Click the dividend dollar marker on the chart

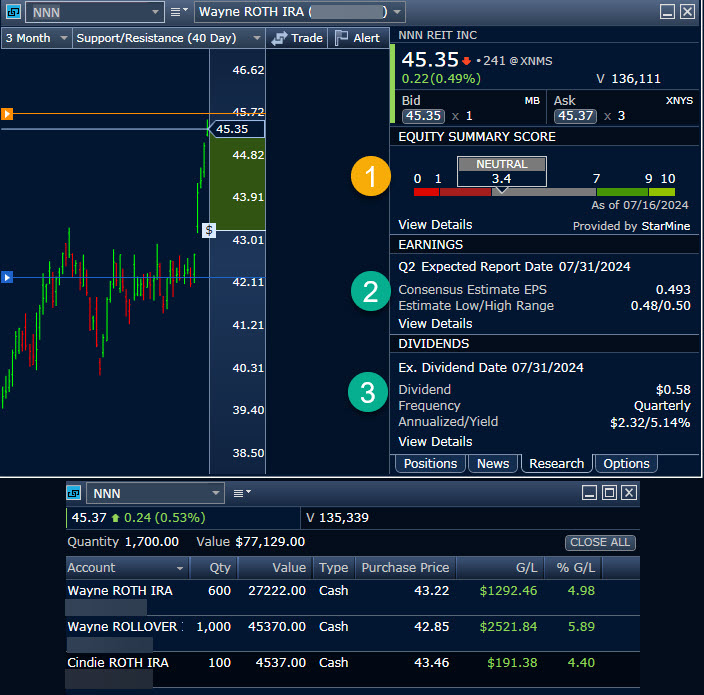pyautogui.click(x=208, y=230)
